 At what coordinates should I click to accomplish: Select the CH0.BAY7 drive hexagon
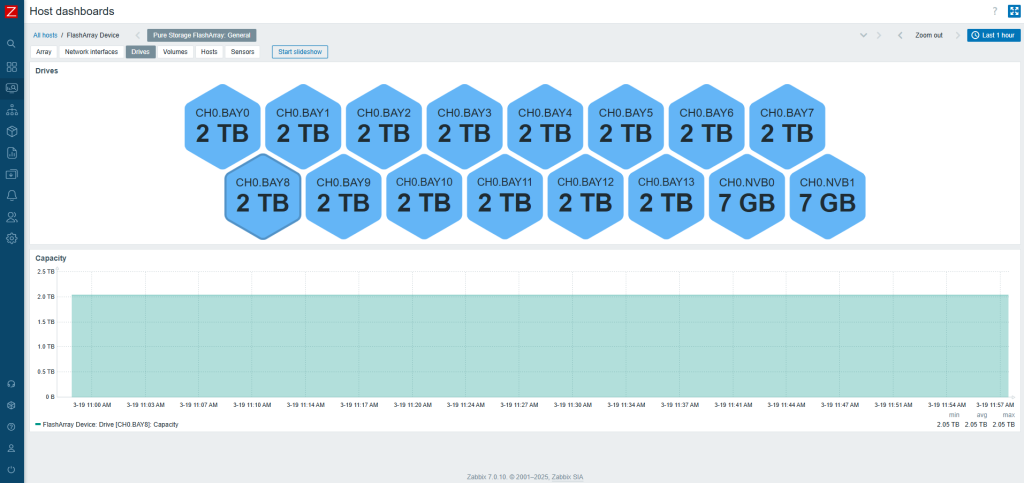point(787,127)
